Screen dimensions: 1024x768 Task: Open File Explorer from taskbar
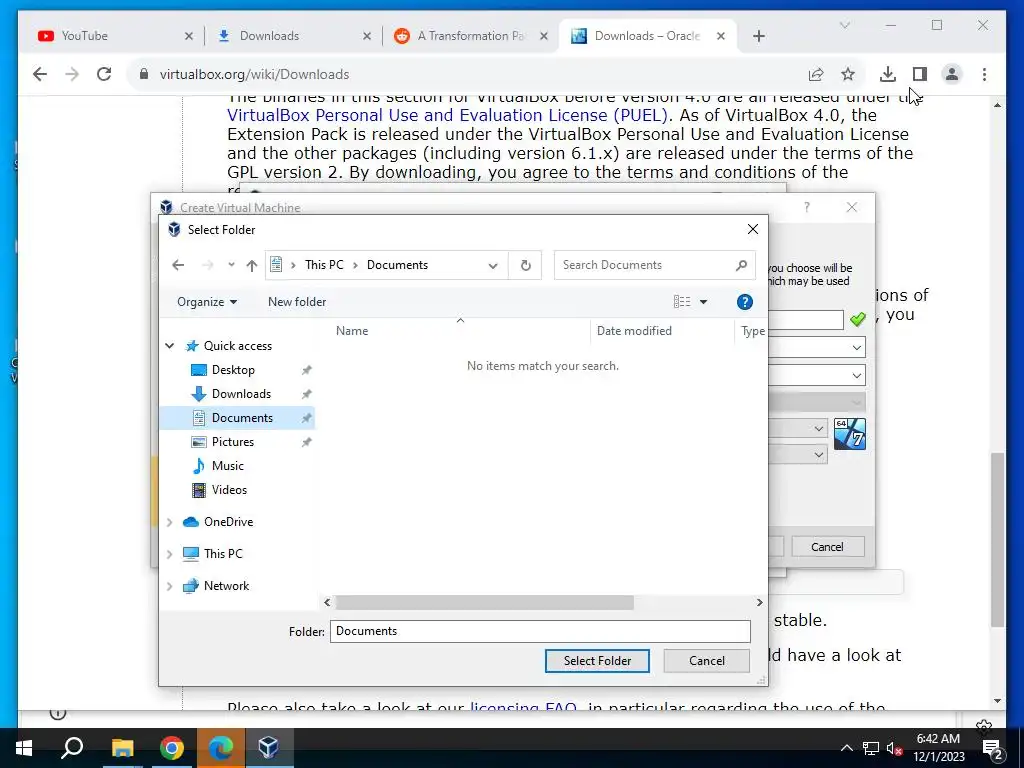coord(122,748)
